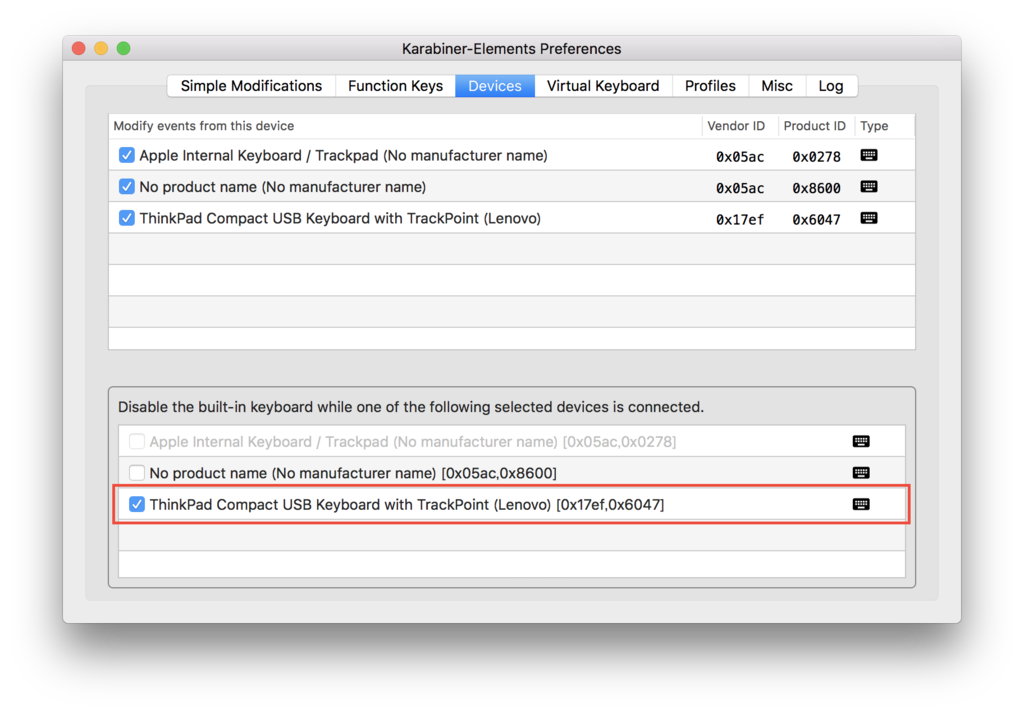Close the Karabiner-Elements Preferences window

pos(79,48)
